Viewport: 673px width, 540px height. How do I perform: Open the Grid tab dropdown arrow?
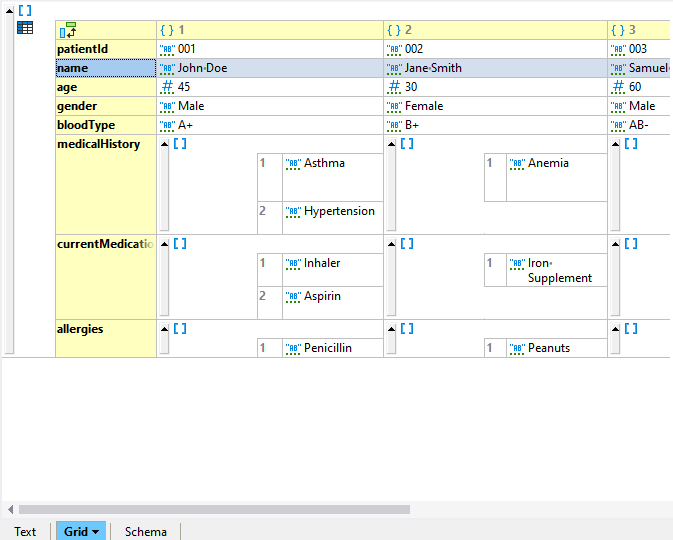[96, 532]
